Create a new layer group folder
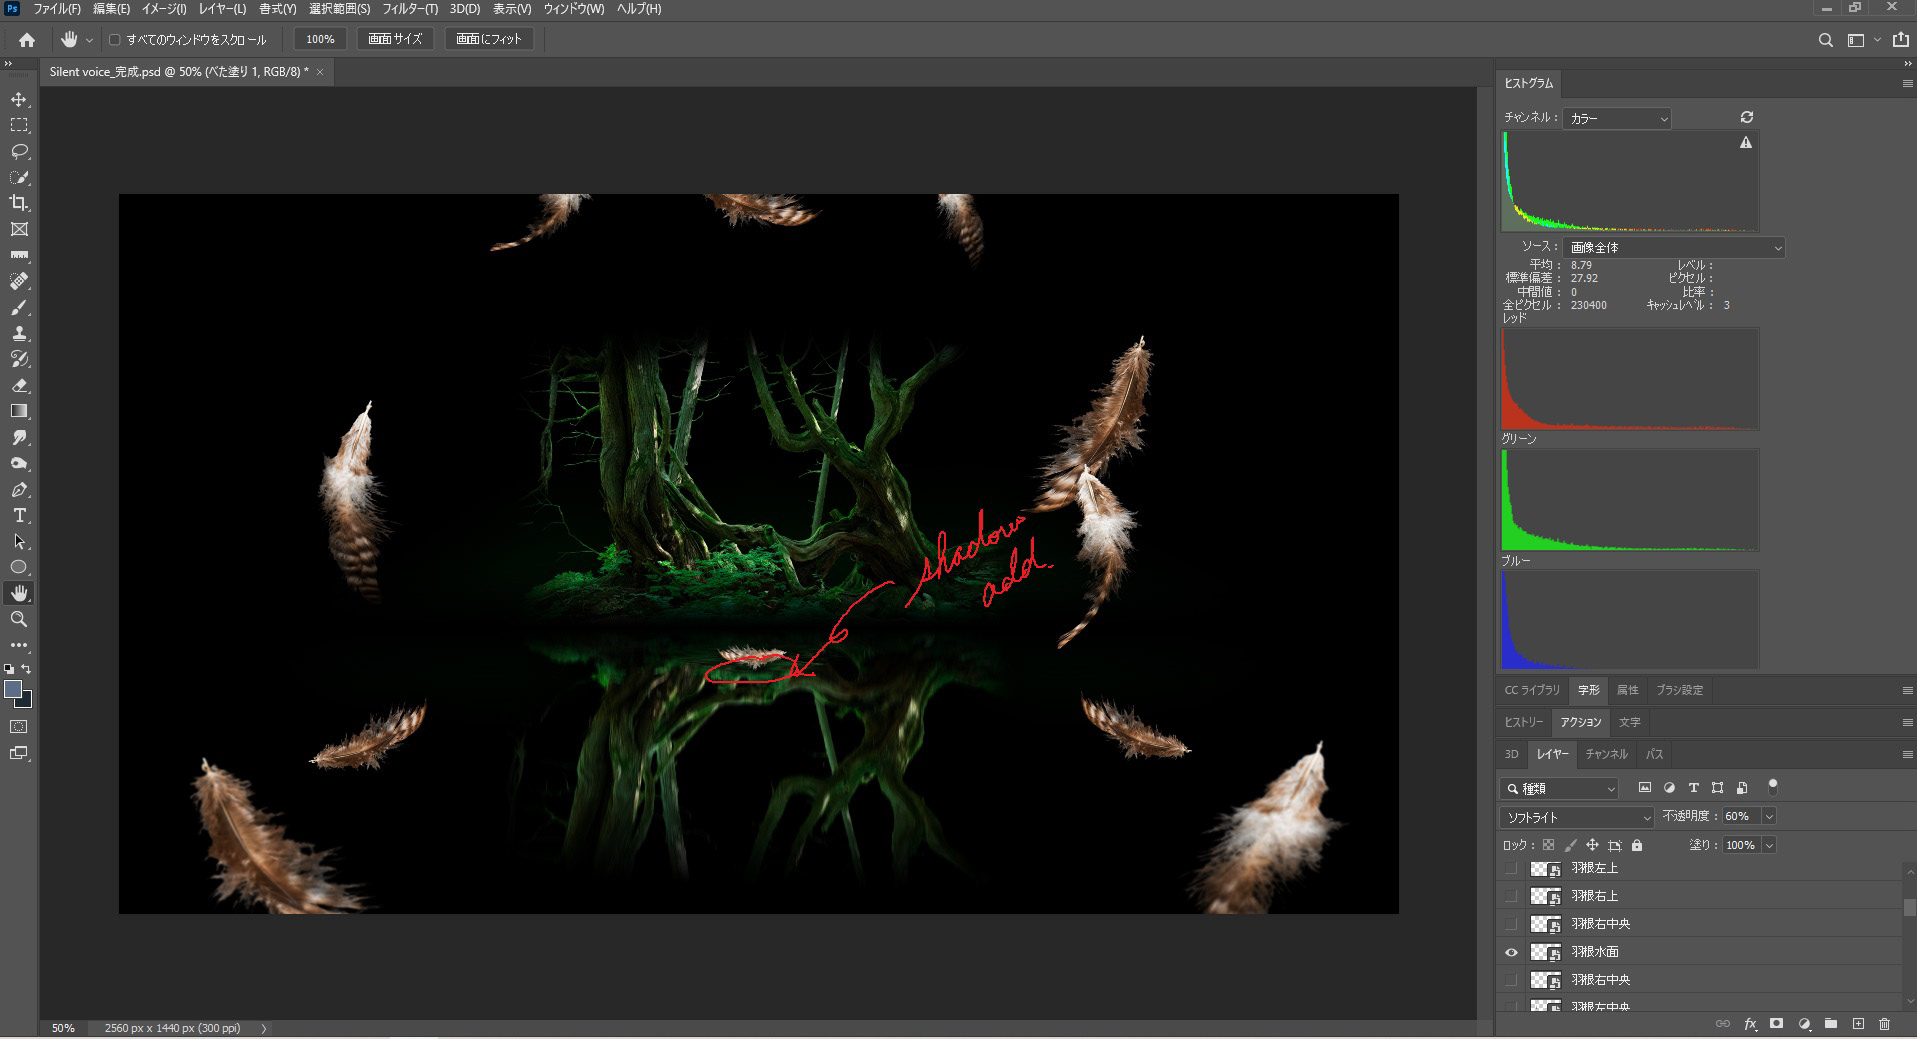This screenshot has width=1917, height=1039. 1831,1024
